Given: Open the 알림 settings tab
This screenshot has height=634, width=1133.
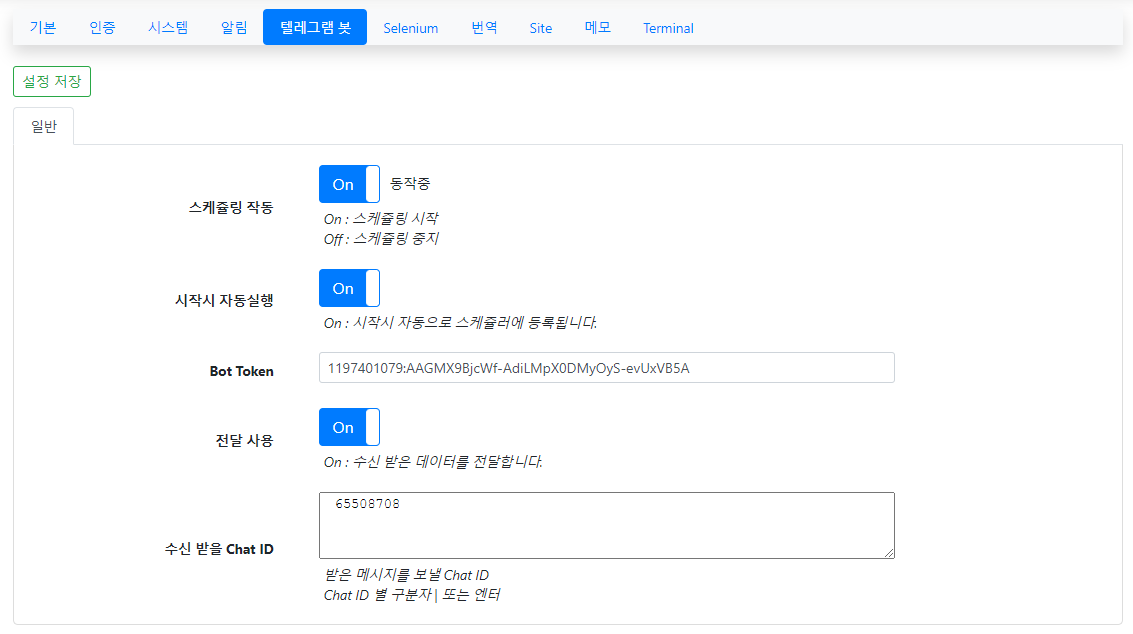Looking at the screenshot, I should point(234,28).
